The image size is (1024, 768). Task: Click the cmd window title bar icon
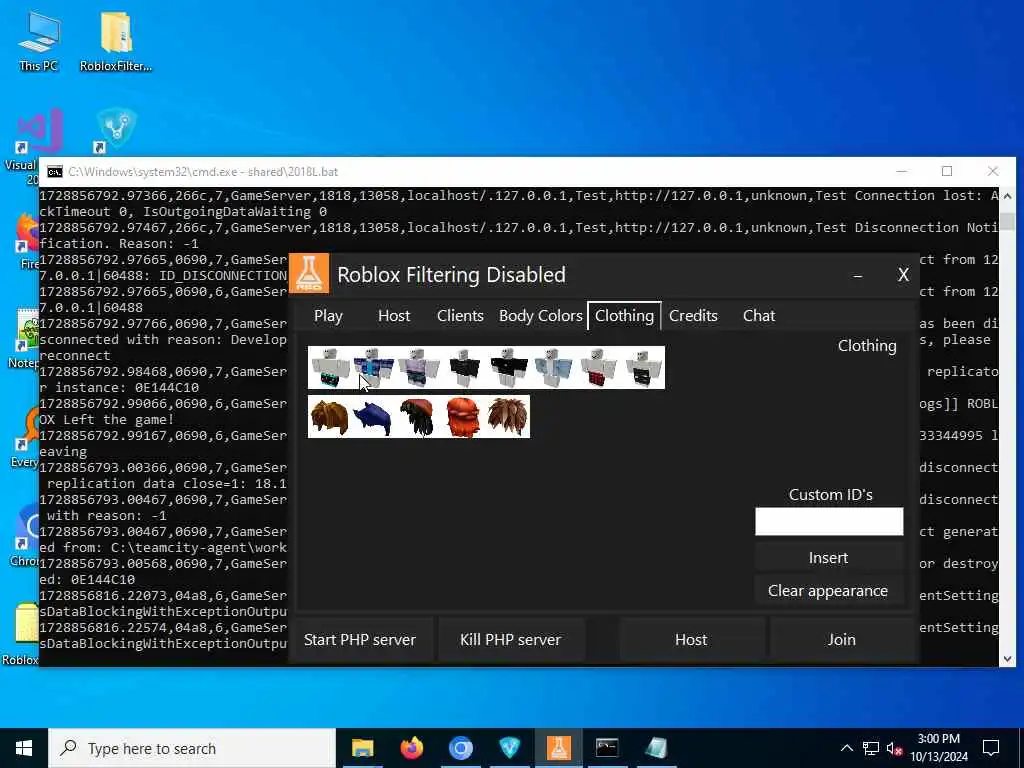pyautogui.click(x=55, y=172)
